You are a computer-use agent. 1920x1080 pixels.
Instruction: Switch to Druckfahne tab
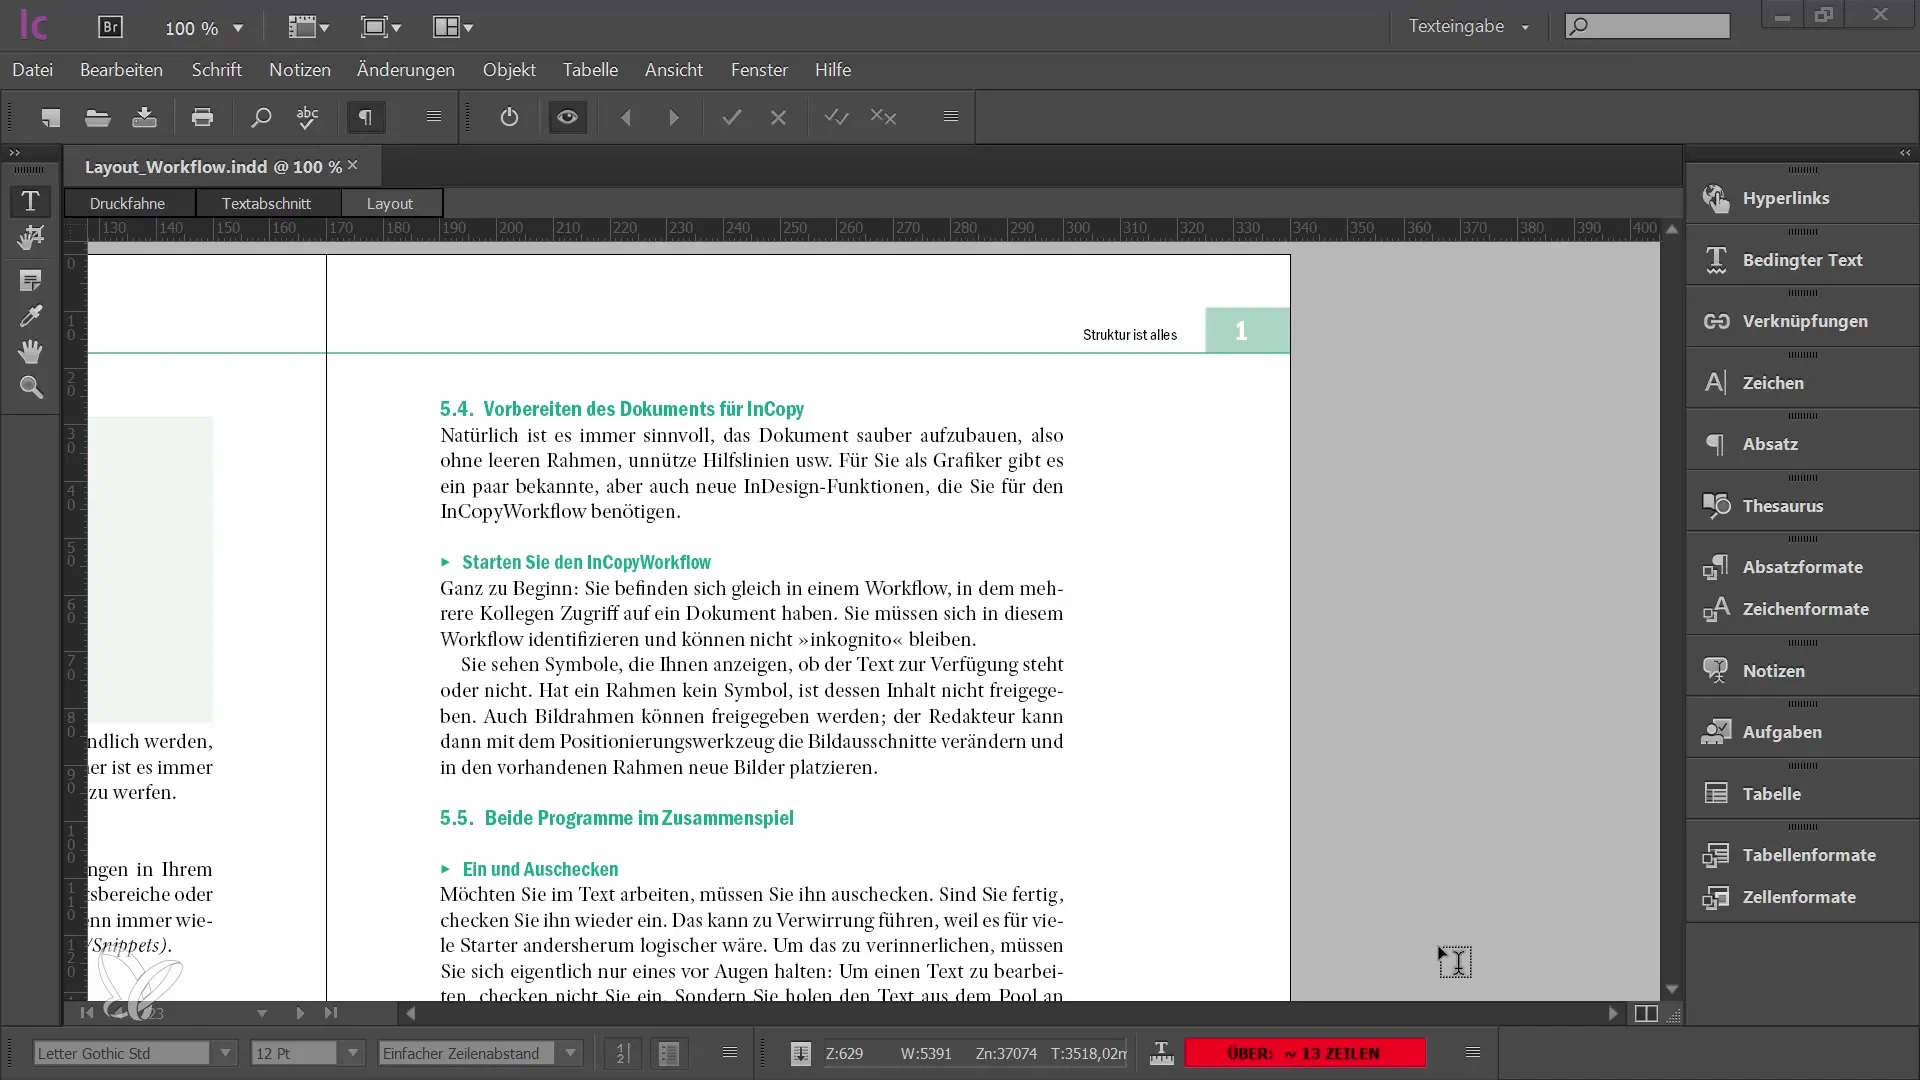coord(127,202)
